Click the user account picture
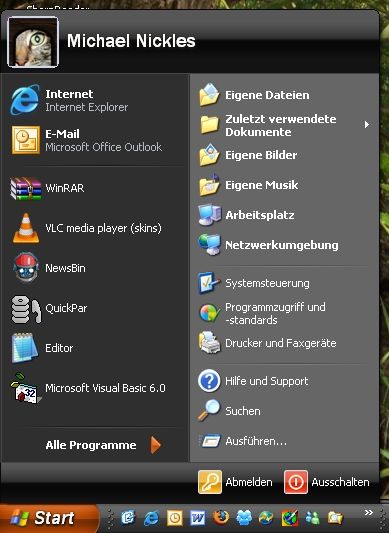This screenshot has width=389, height=533. [x=33, y=42]
